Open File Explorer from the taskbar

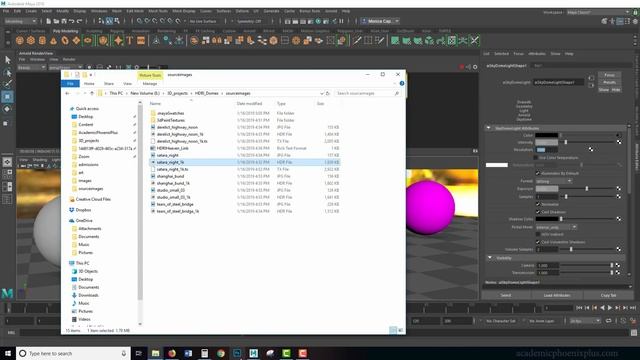click(156, 353)
